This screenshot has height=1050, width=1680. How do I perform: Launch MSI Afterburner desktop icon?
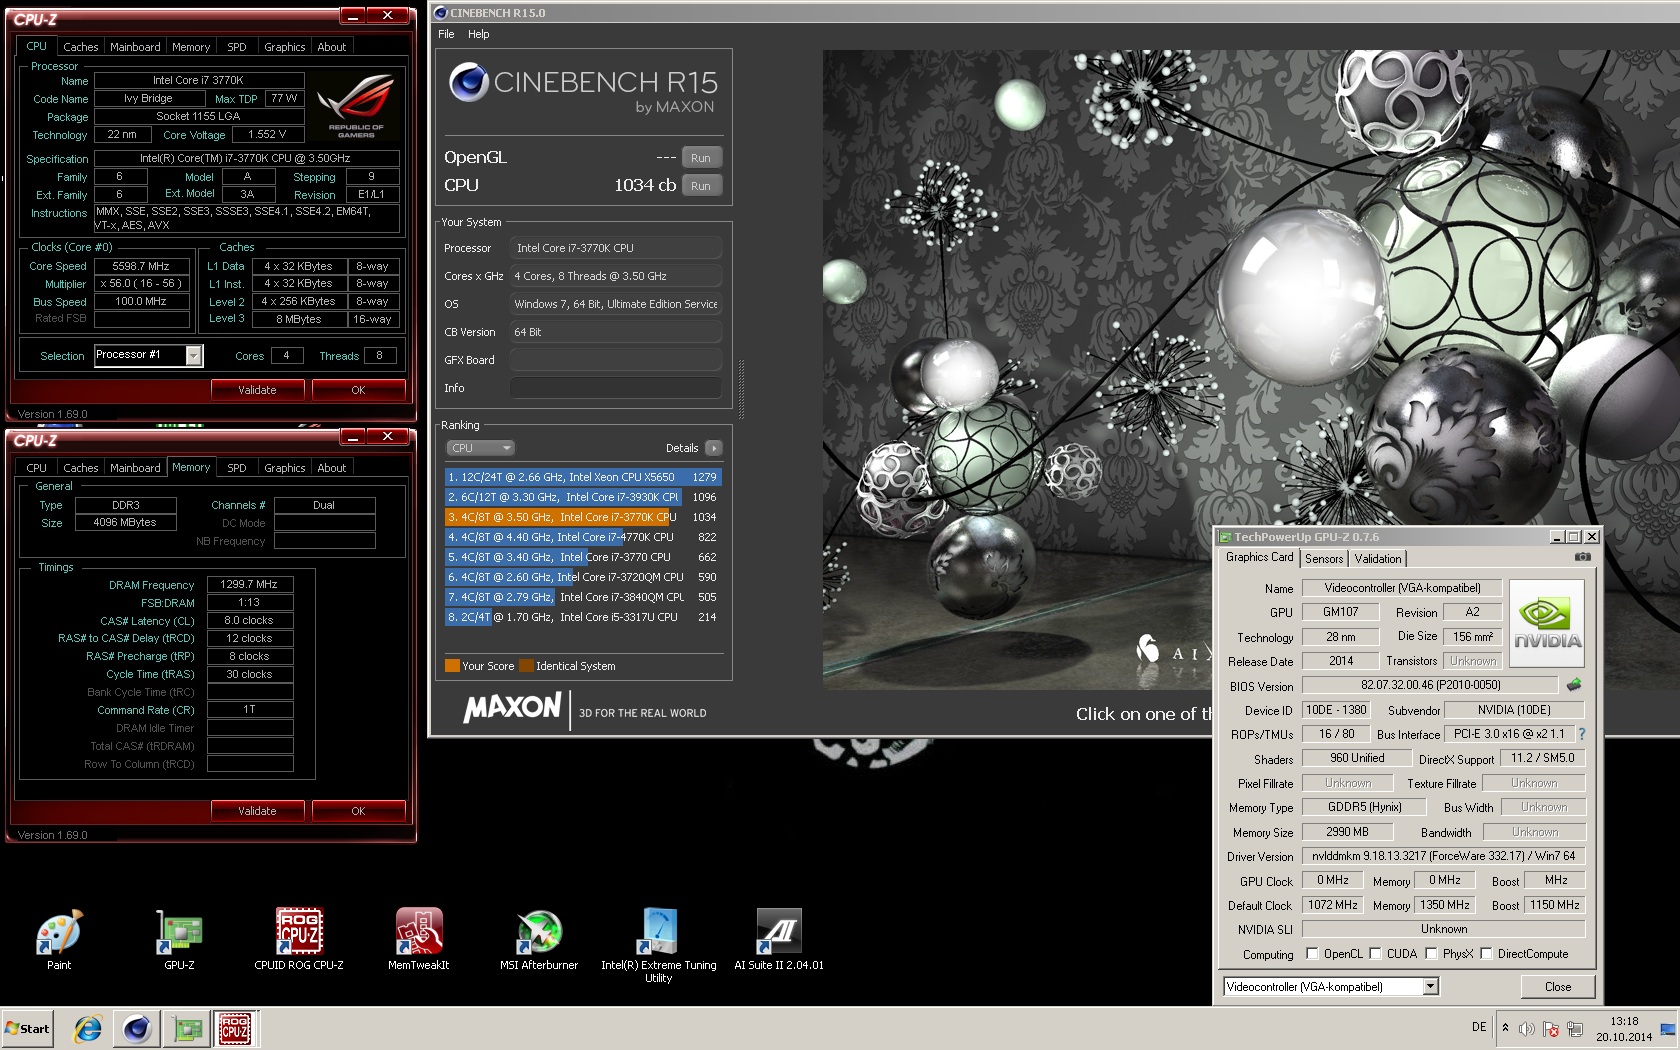click(x=539, y=939)
